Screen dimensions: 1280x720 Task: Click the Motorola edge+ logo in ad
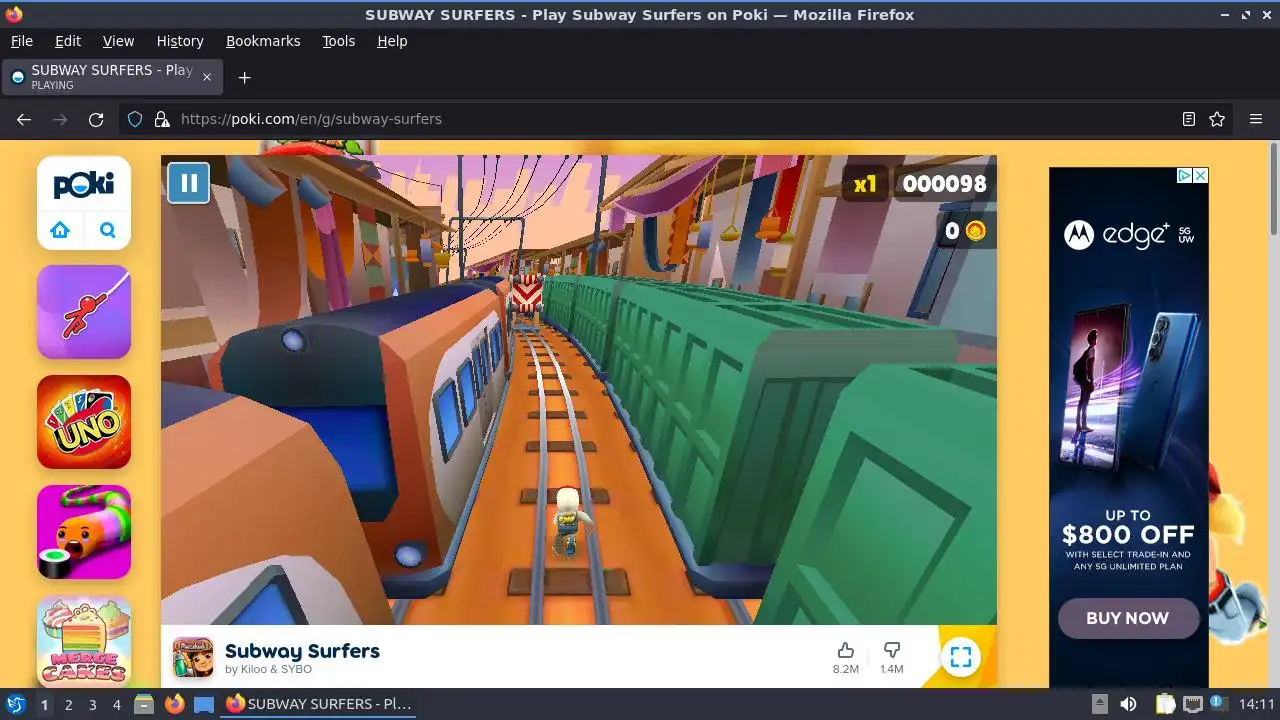[x=1129, y=235]
